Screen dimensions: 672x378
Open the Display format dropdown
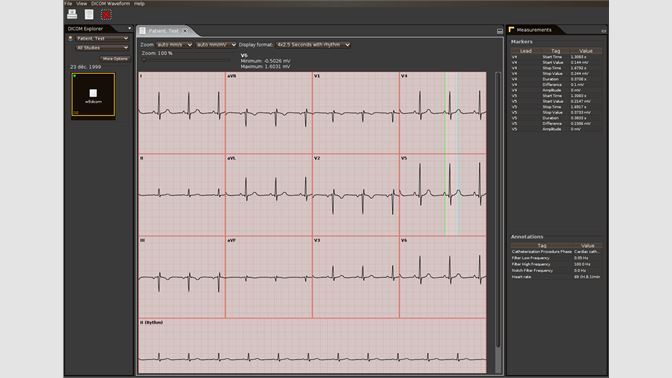[x=313, y=45]
